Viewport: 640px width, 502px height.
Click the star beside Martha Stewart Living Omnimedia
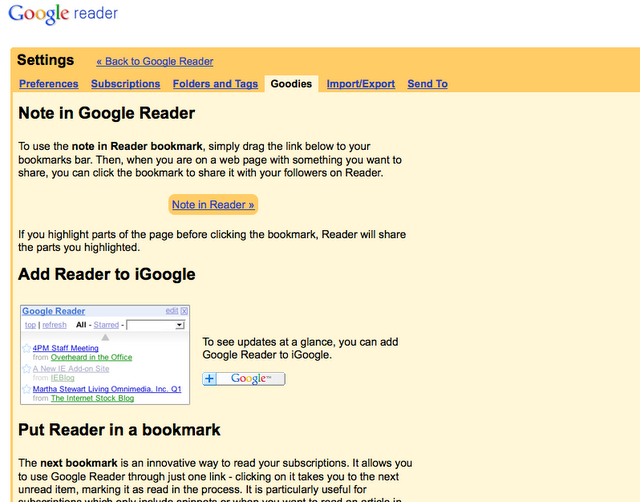[27, 389]
